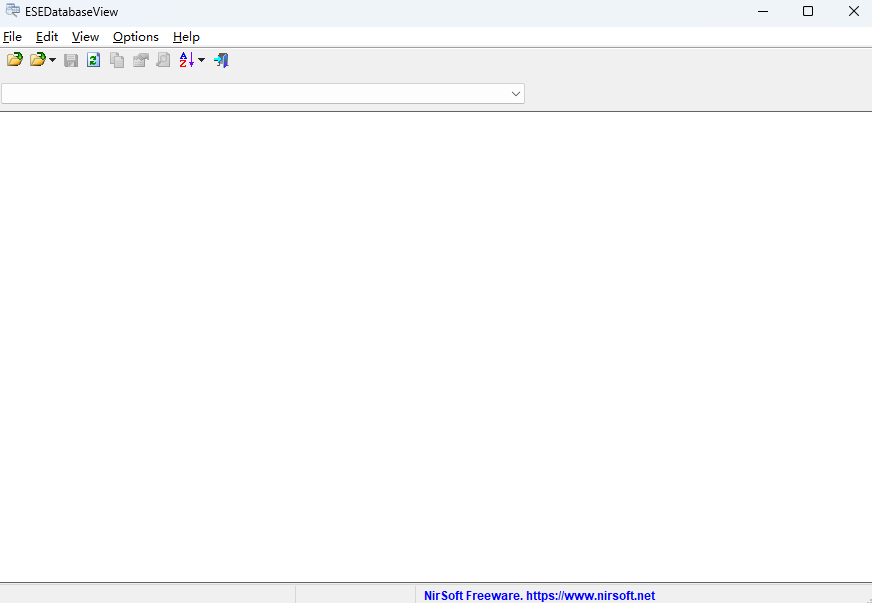Image resolution: width=872 pixels, height=603 pixels.
Task: Maximize the ESEDatabaseView window
Action: 808,11
